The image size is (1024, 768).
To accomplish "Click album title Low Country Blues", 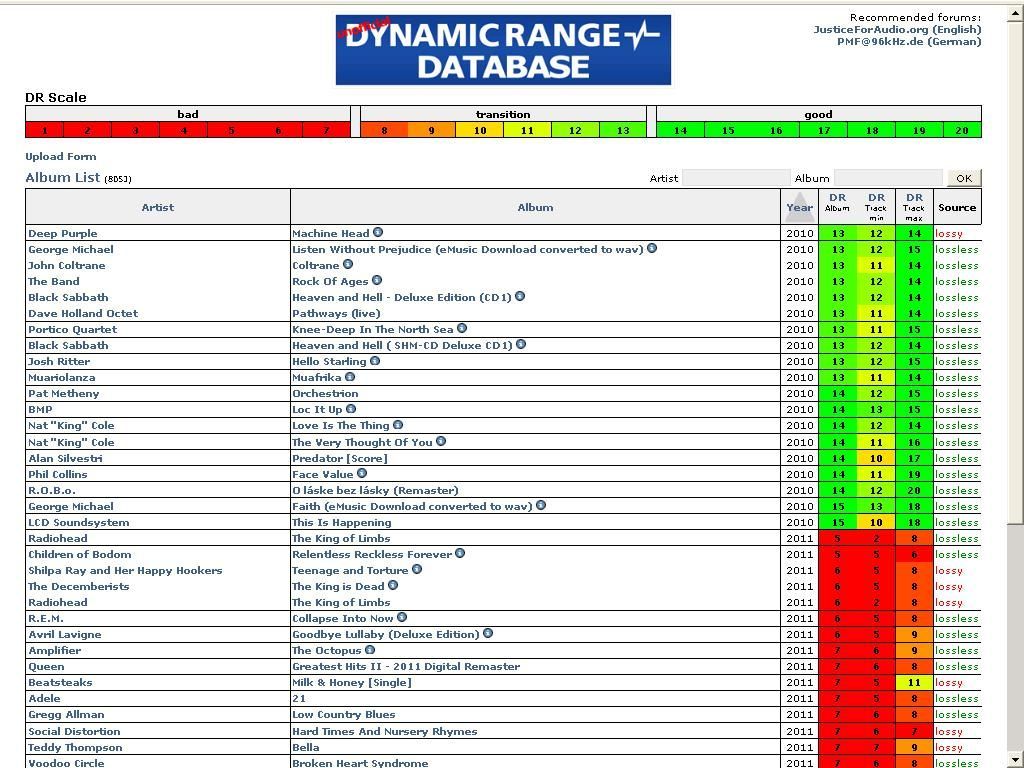I will click(x=344, y=714).
